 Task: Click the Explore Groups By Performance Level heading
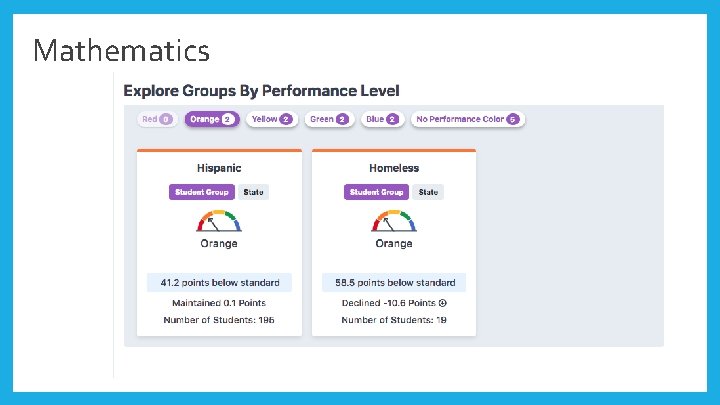point(261,91)
